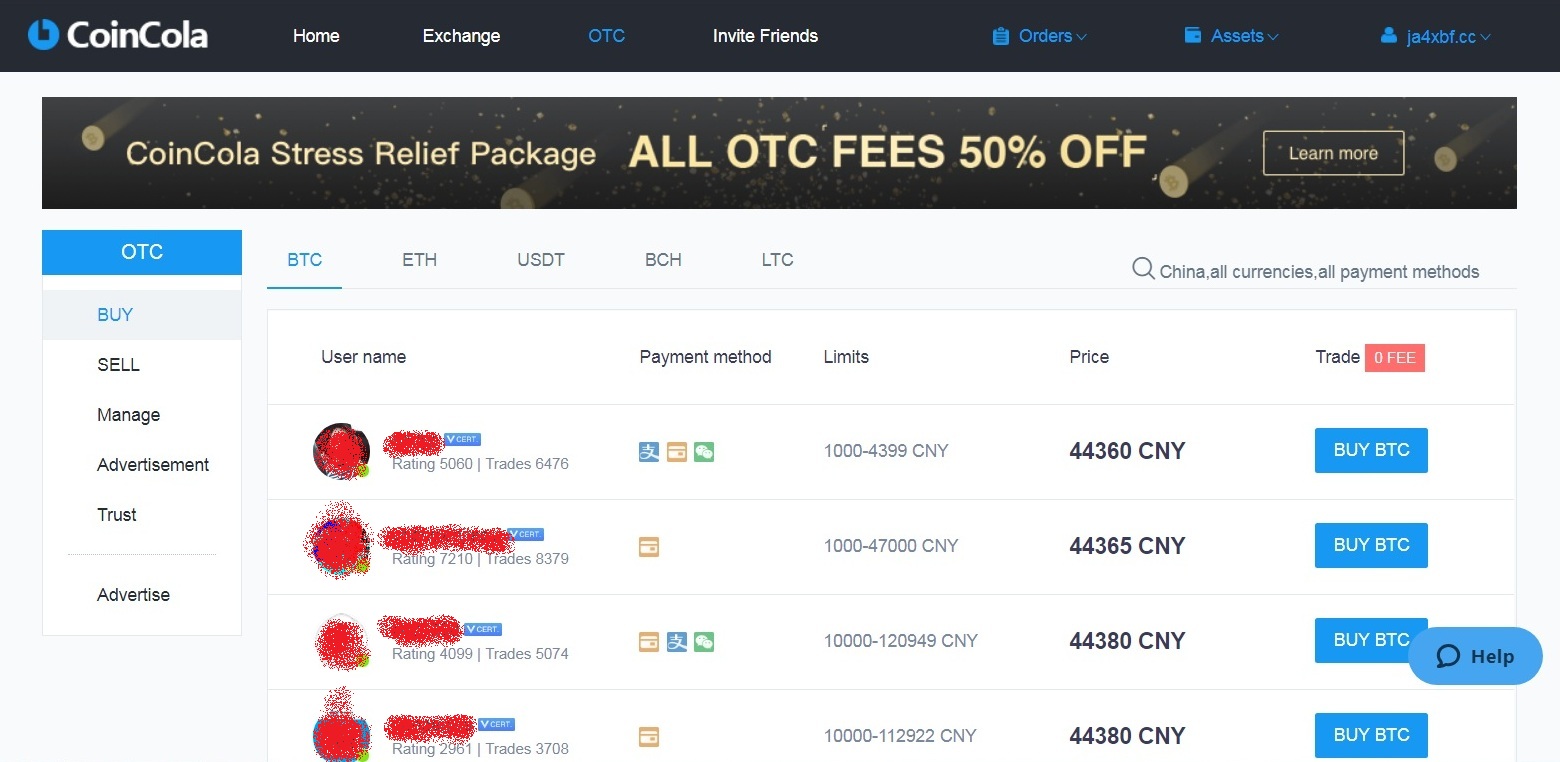The width and height of the screenshot is (1560, 762).
Task: Switch to the ETH tab
Action: [x=419, y=260]
